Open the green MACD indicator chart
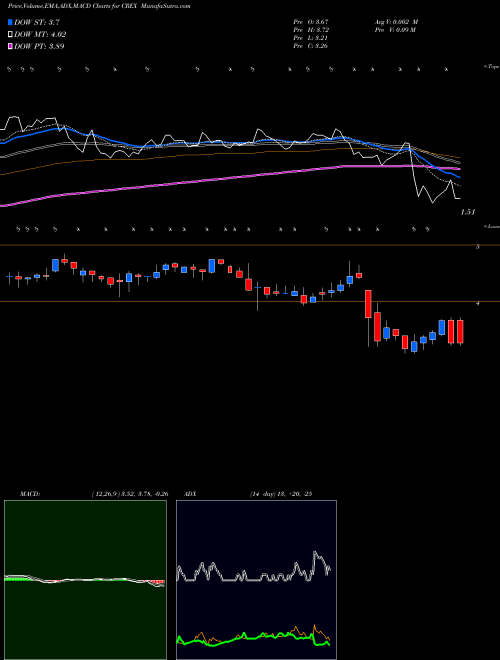Image resolution: width=500 pixels, height=660 pixels. click(85, 580)
